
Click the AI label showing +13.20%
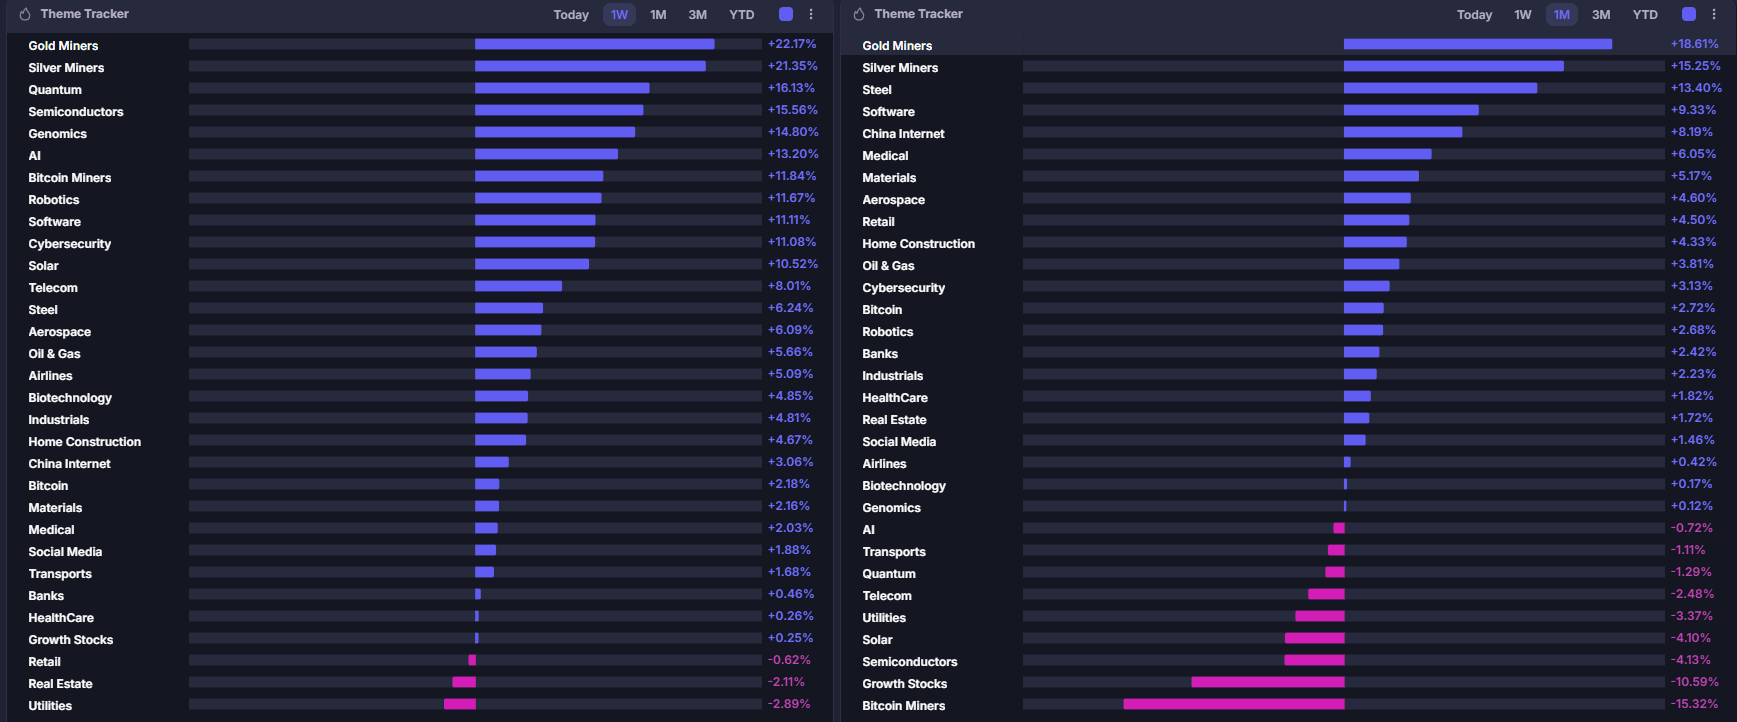pyautogui.click(x=35, y=156)
